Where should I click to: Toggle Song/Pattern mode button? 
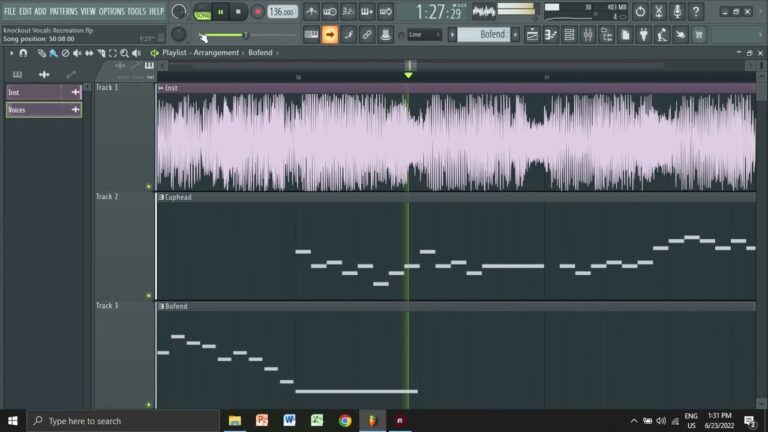pyautogui.click(x=202, y=12)
